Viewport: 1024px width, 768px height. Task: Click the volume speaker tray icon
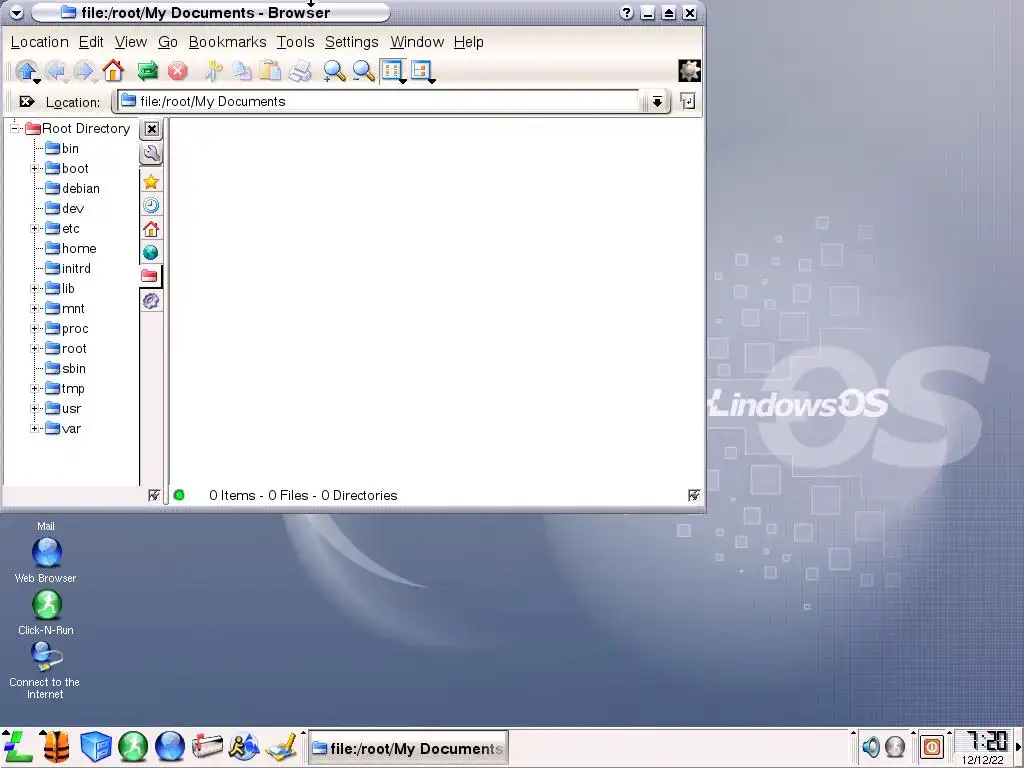[x=871, y=746]
